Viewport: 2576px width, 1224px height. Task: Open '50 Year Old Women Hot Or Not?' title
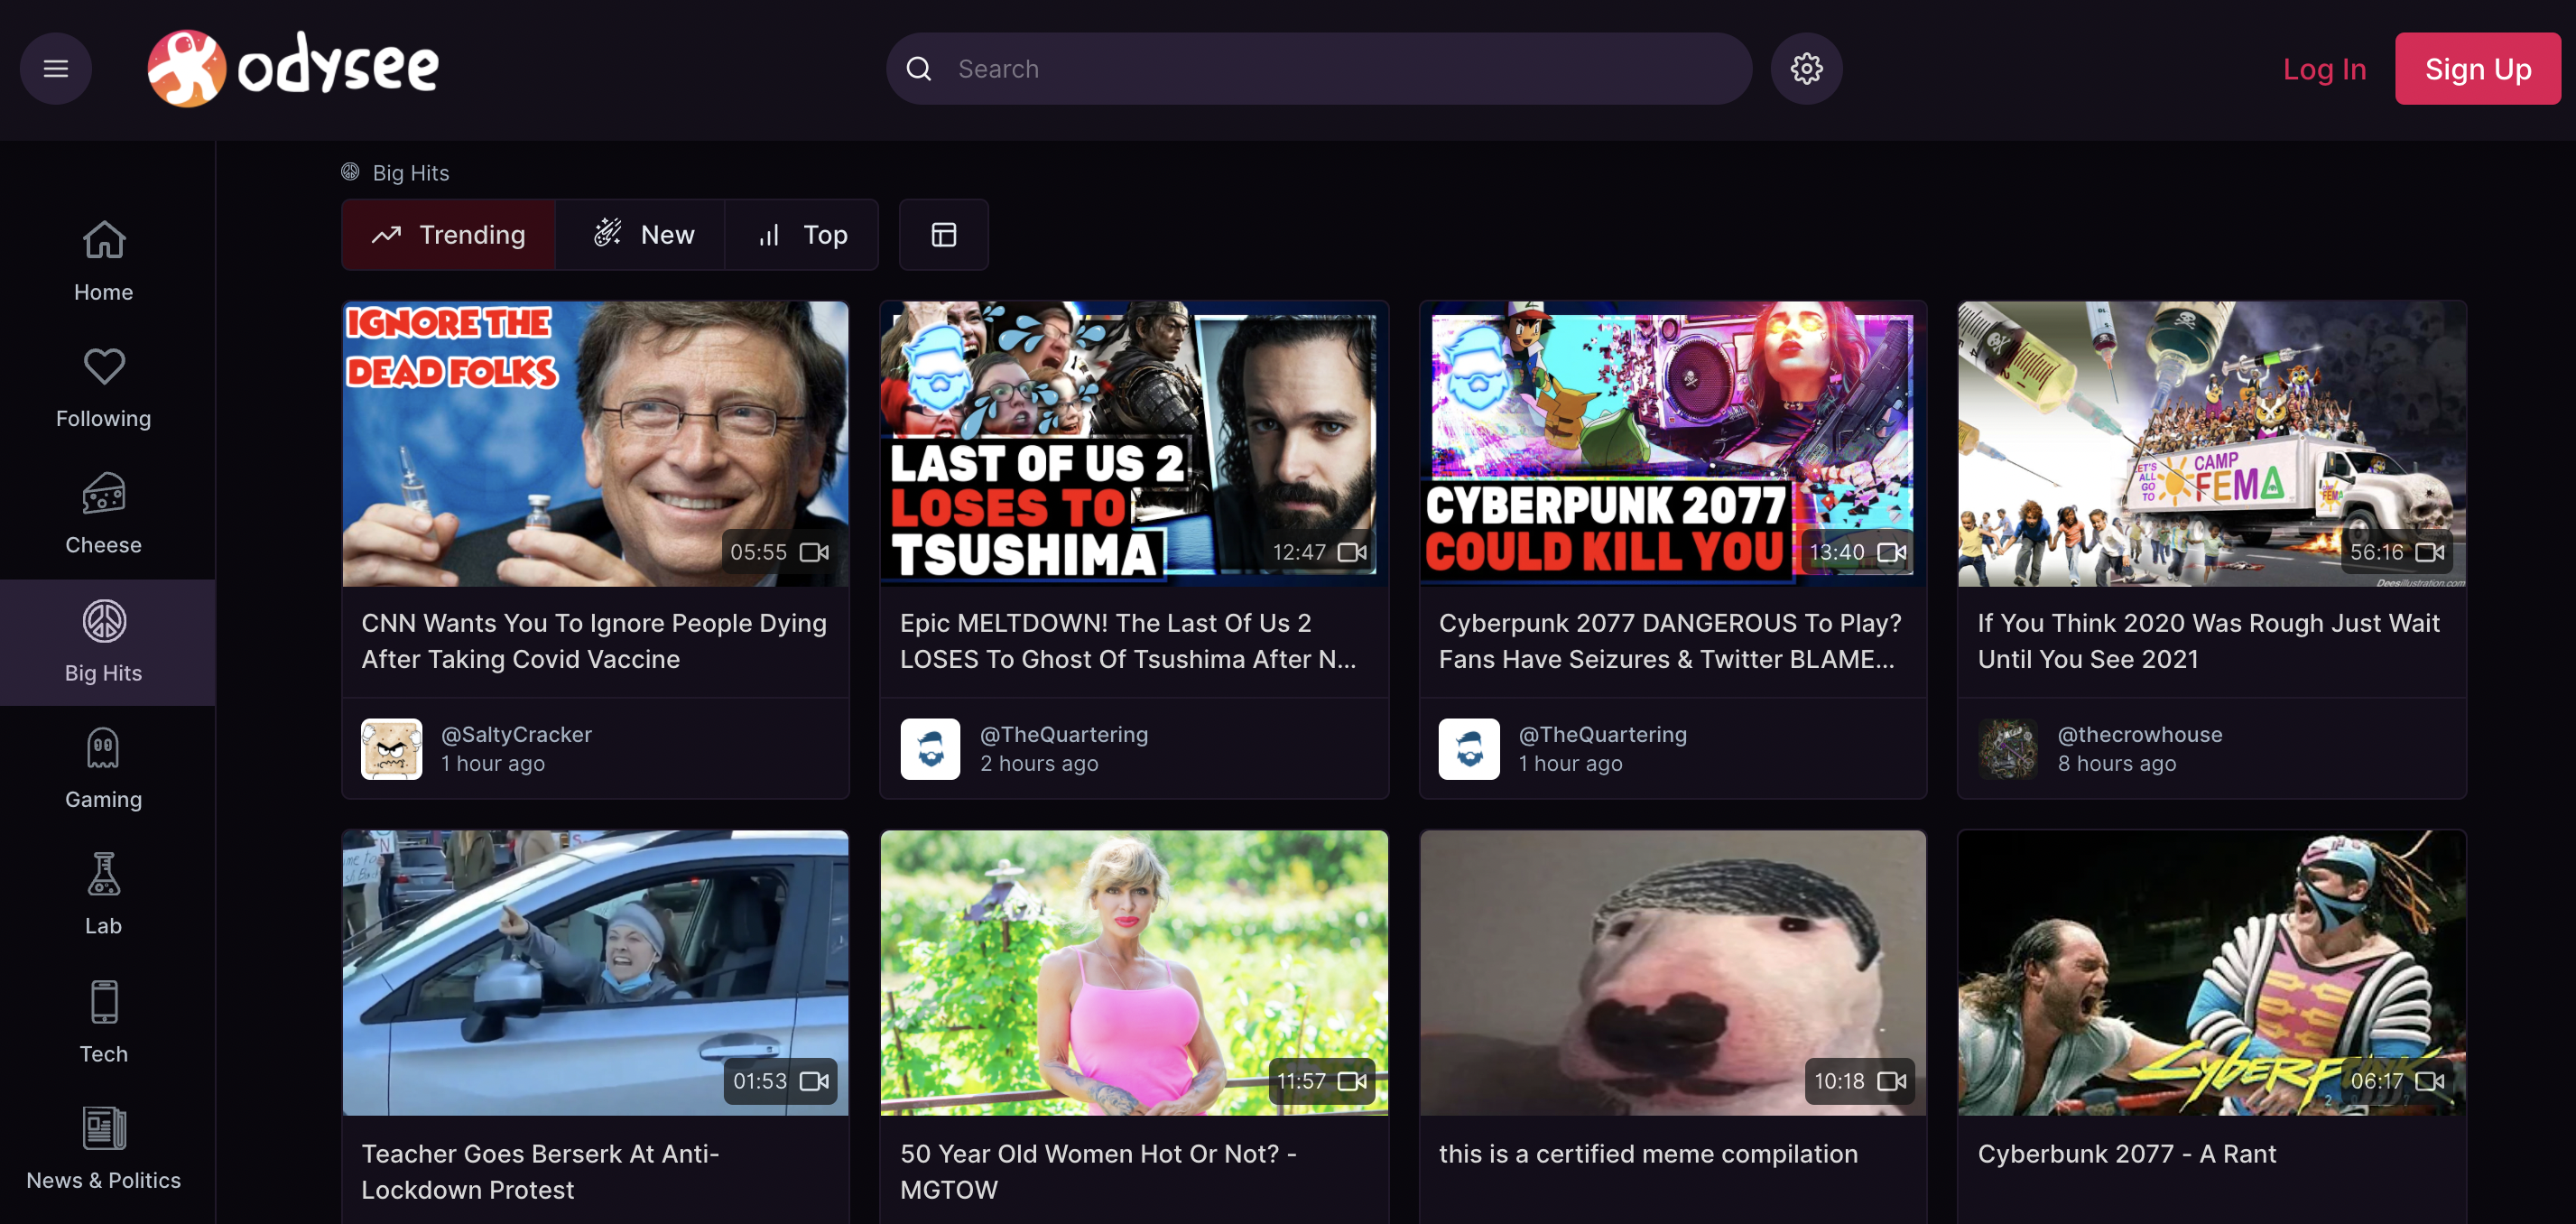coord(1098,1172)
